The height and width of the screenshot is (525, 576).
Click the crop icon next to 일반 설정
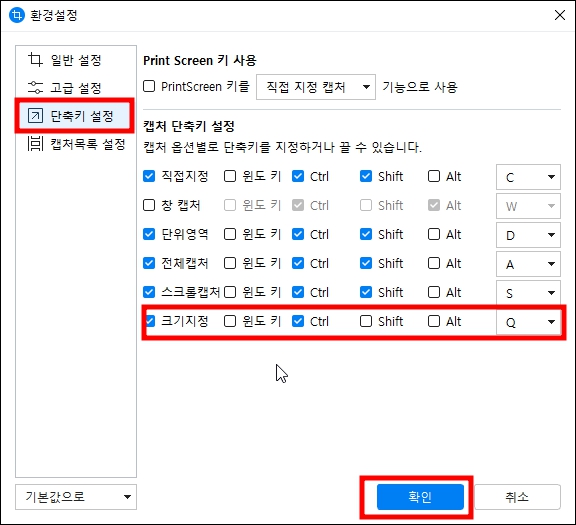point(35,60)
